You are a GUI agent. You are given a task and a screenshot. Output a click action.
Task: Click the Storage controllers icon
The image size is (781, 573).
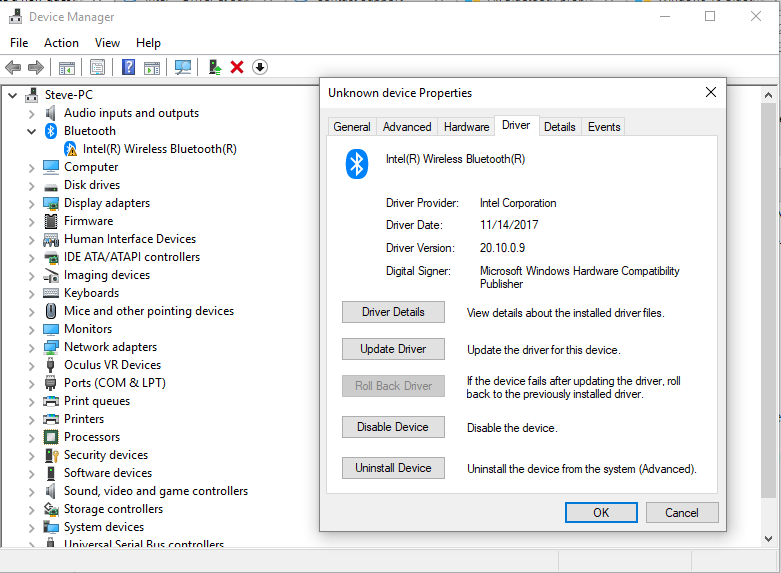pyautogui.click(x=51, y=509)
